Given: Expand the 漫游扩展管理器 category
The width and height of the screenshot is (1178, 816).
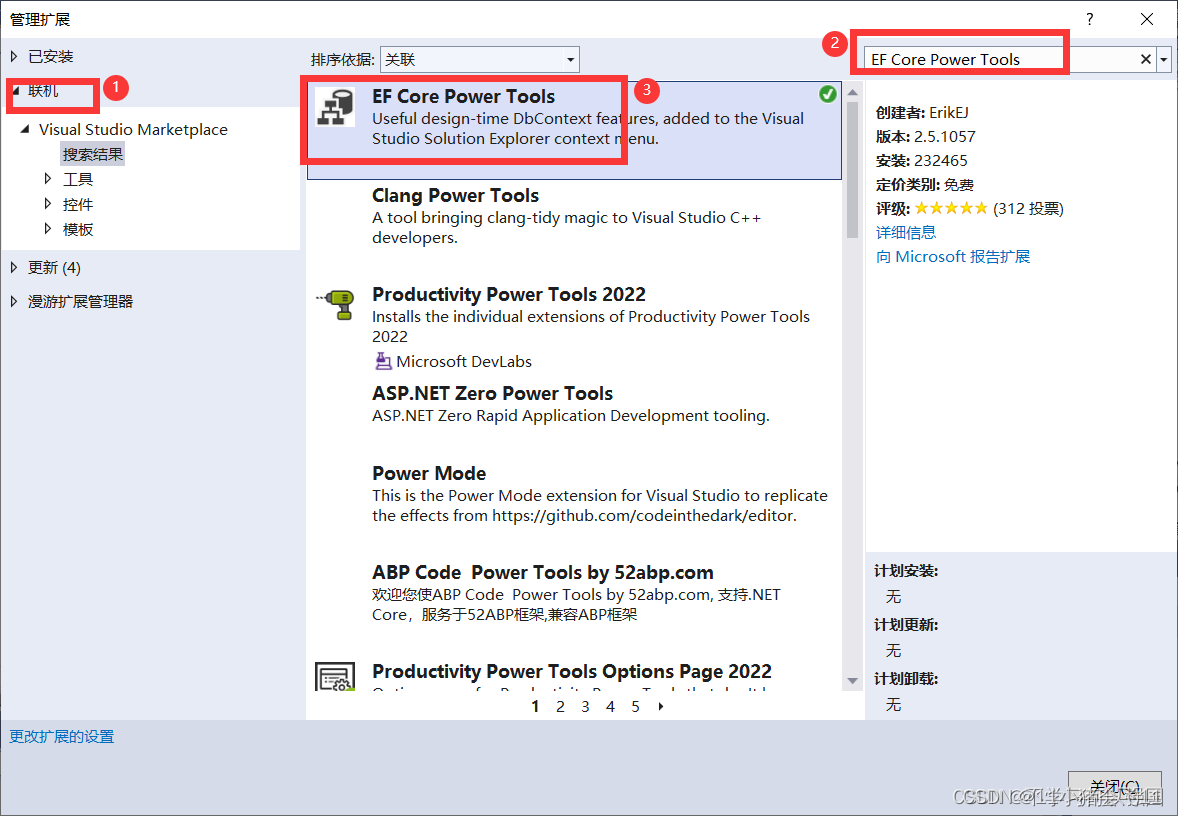Looking at the screenshot, I should tap(14, 301).
